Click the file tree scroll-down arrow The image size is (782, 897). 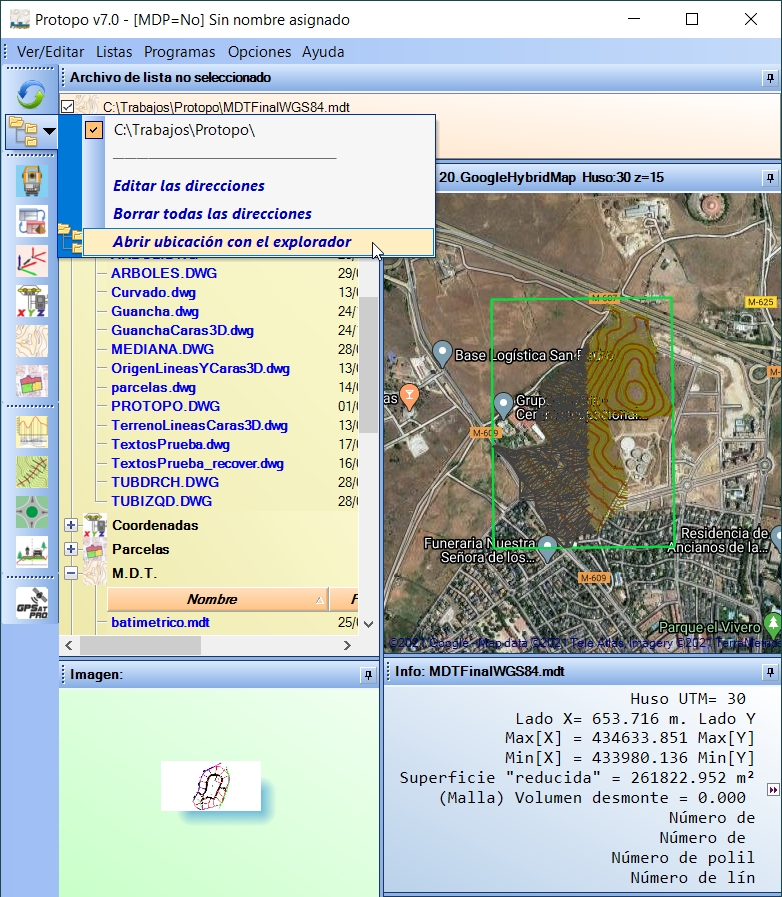[368, 625]
